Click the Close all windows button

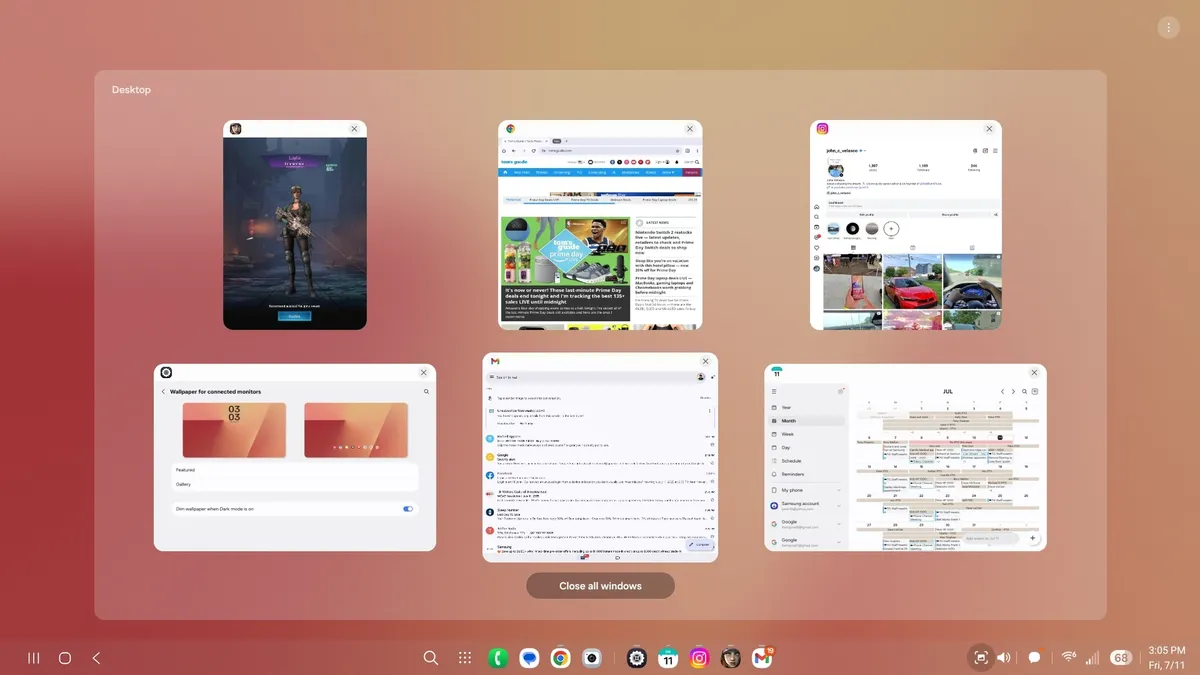point(600,586)
